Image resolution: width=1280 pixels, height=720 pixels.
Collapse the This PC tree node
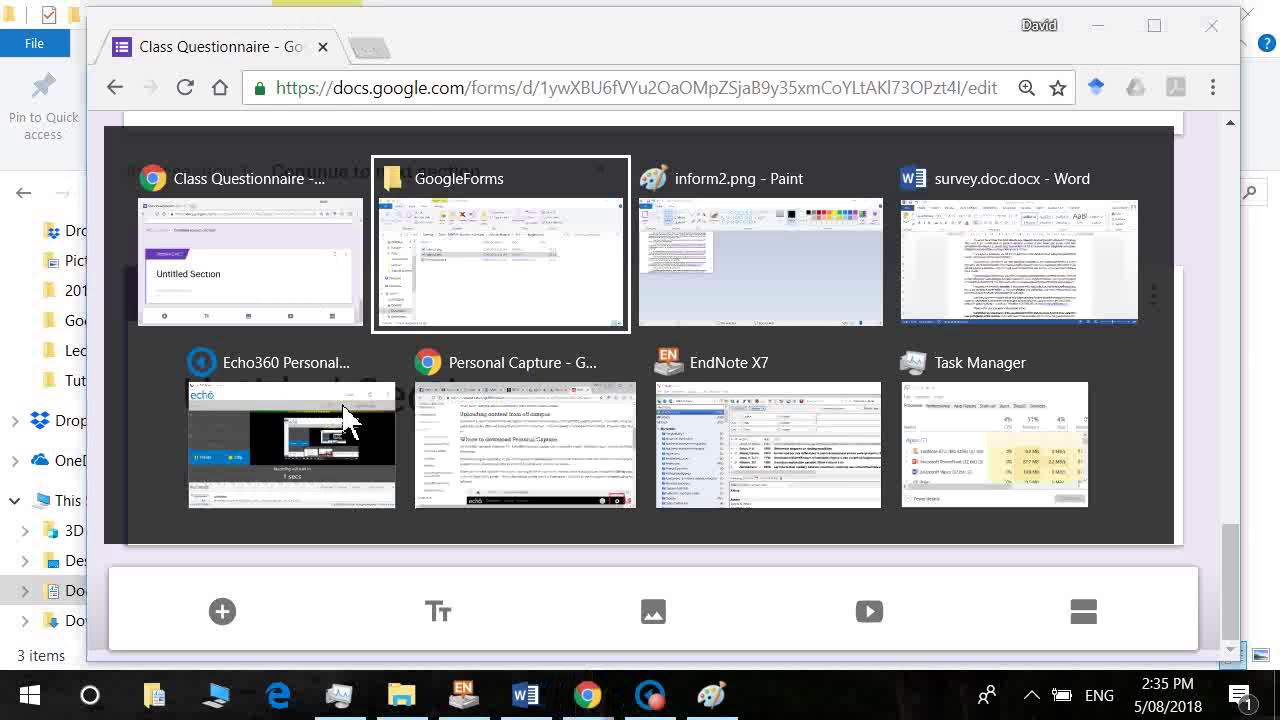coord(15,501)
